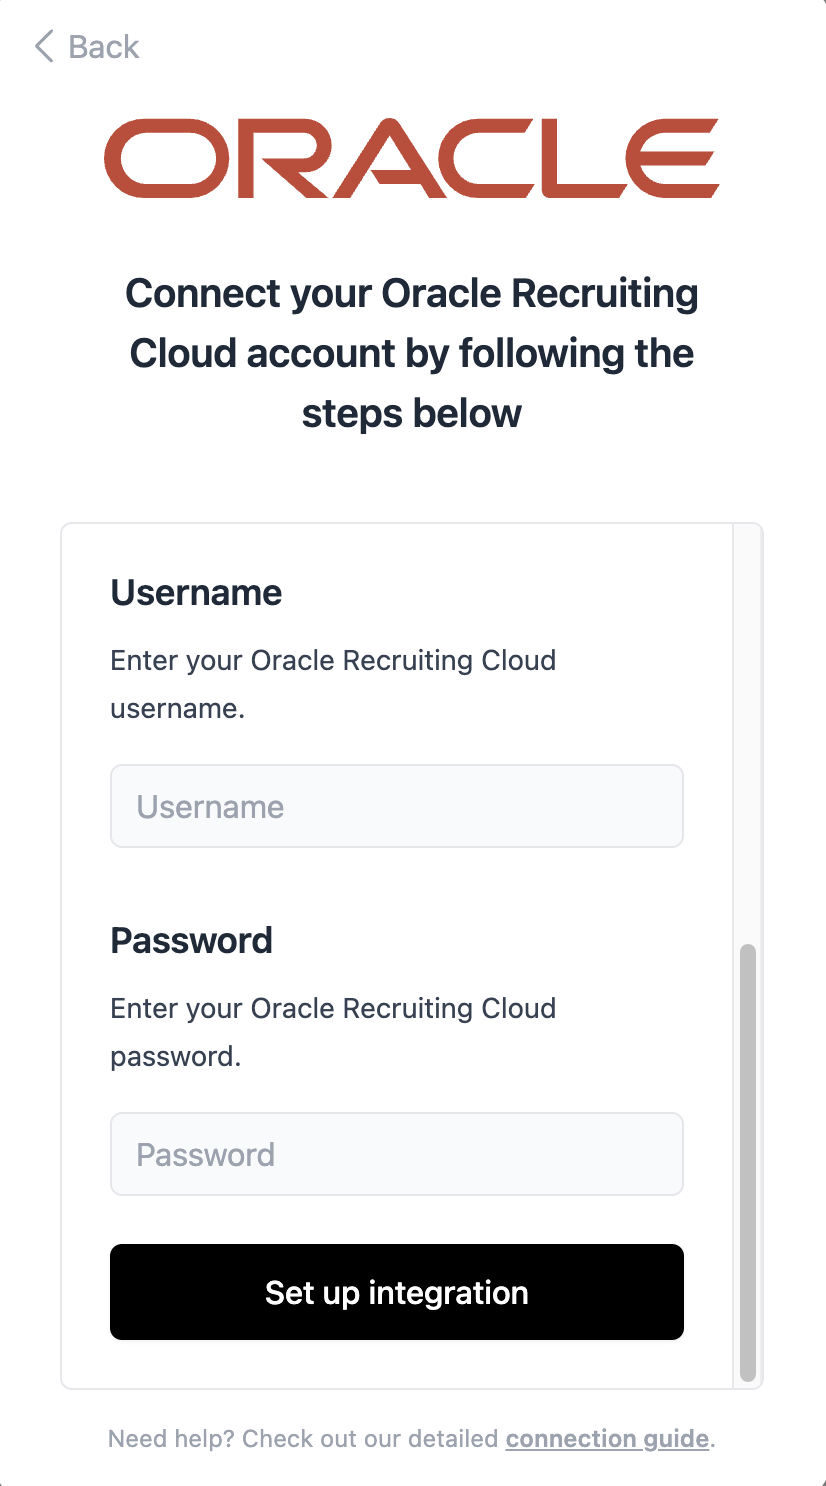This screenshot has width=826, height=1486.
Task: Click the "Connect your Oracle Recruiting" heading line
Action: (x=411, y=294)
